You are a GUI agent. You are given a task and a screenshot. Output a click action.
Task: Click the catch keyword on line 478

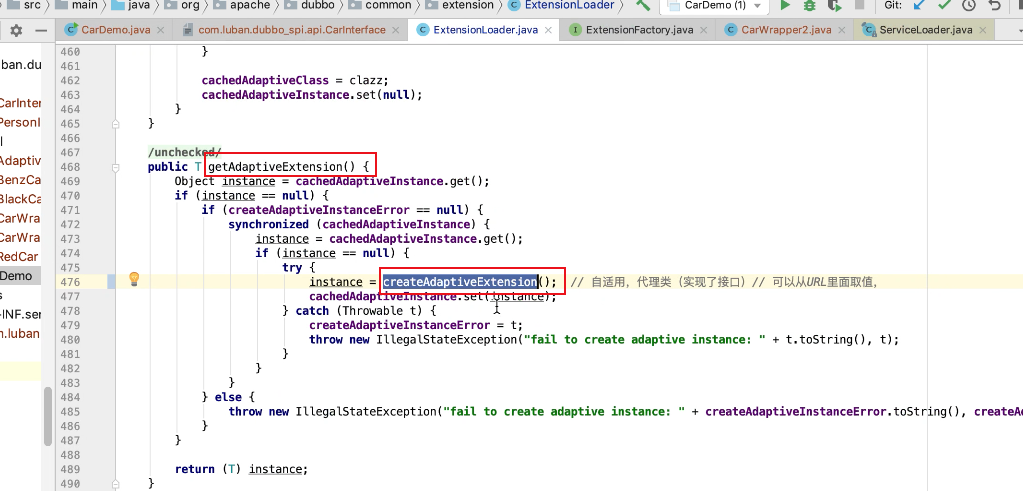(x=312, y=310)
